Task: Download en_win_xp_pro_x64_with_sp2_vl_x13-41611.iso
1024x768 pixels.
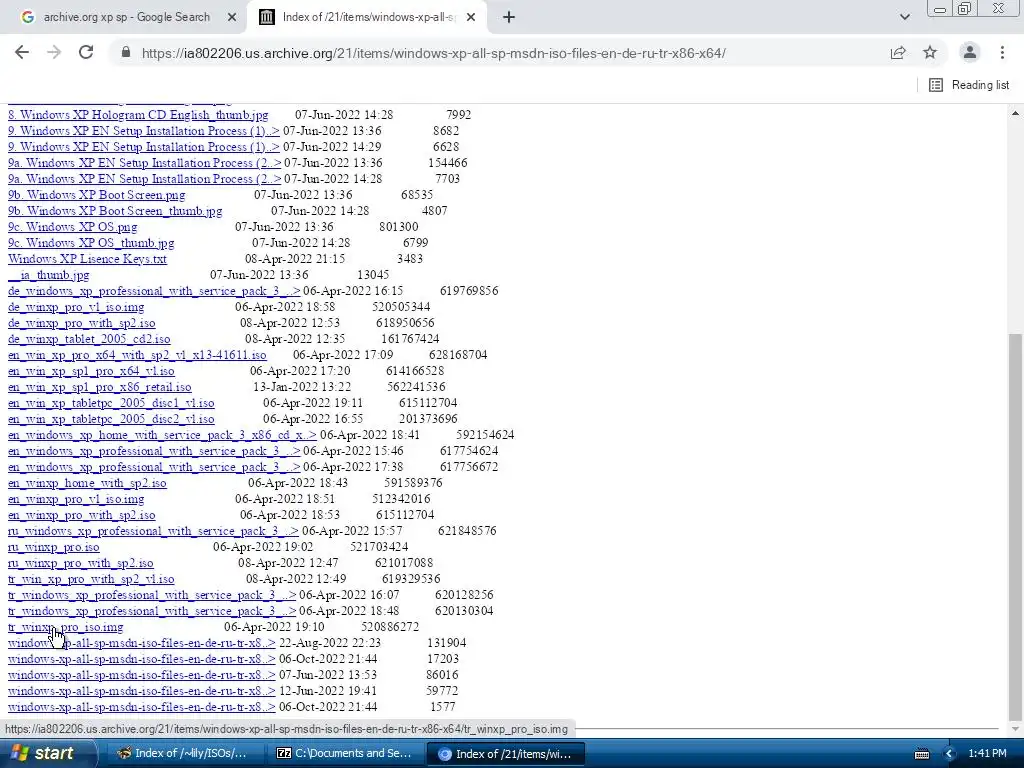Action: point(137,355)
